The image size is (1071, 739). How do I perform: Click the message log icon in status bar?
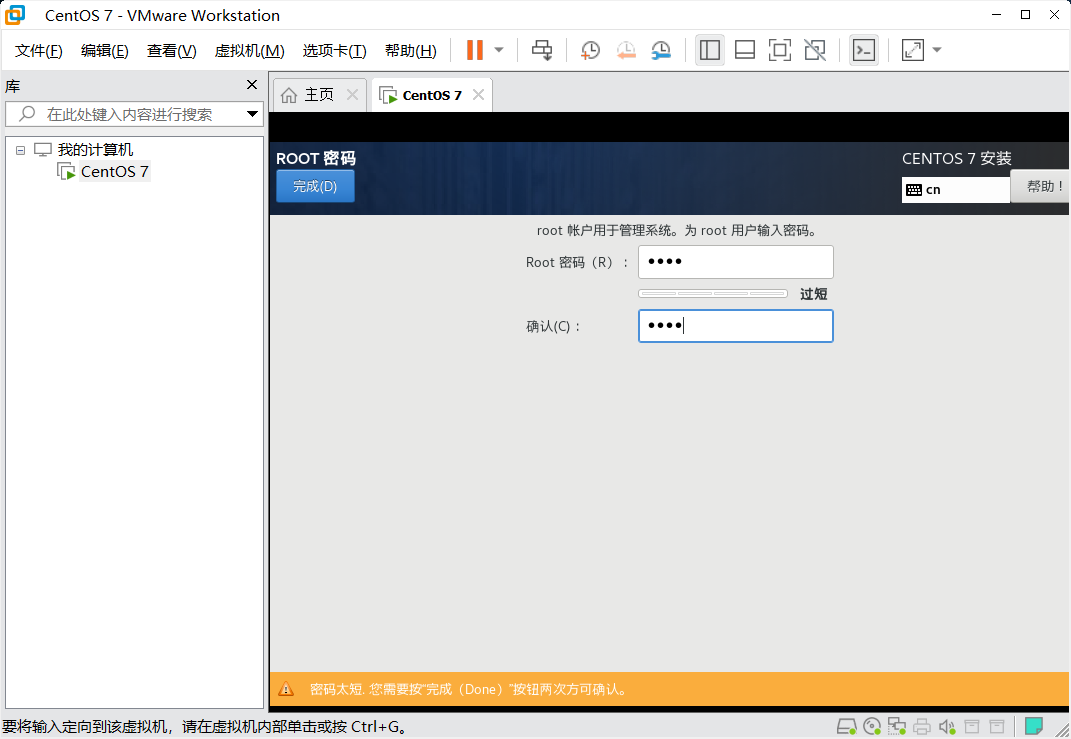(x=1034, y=726)
